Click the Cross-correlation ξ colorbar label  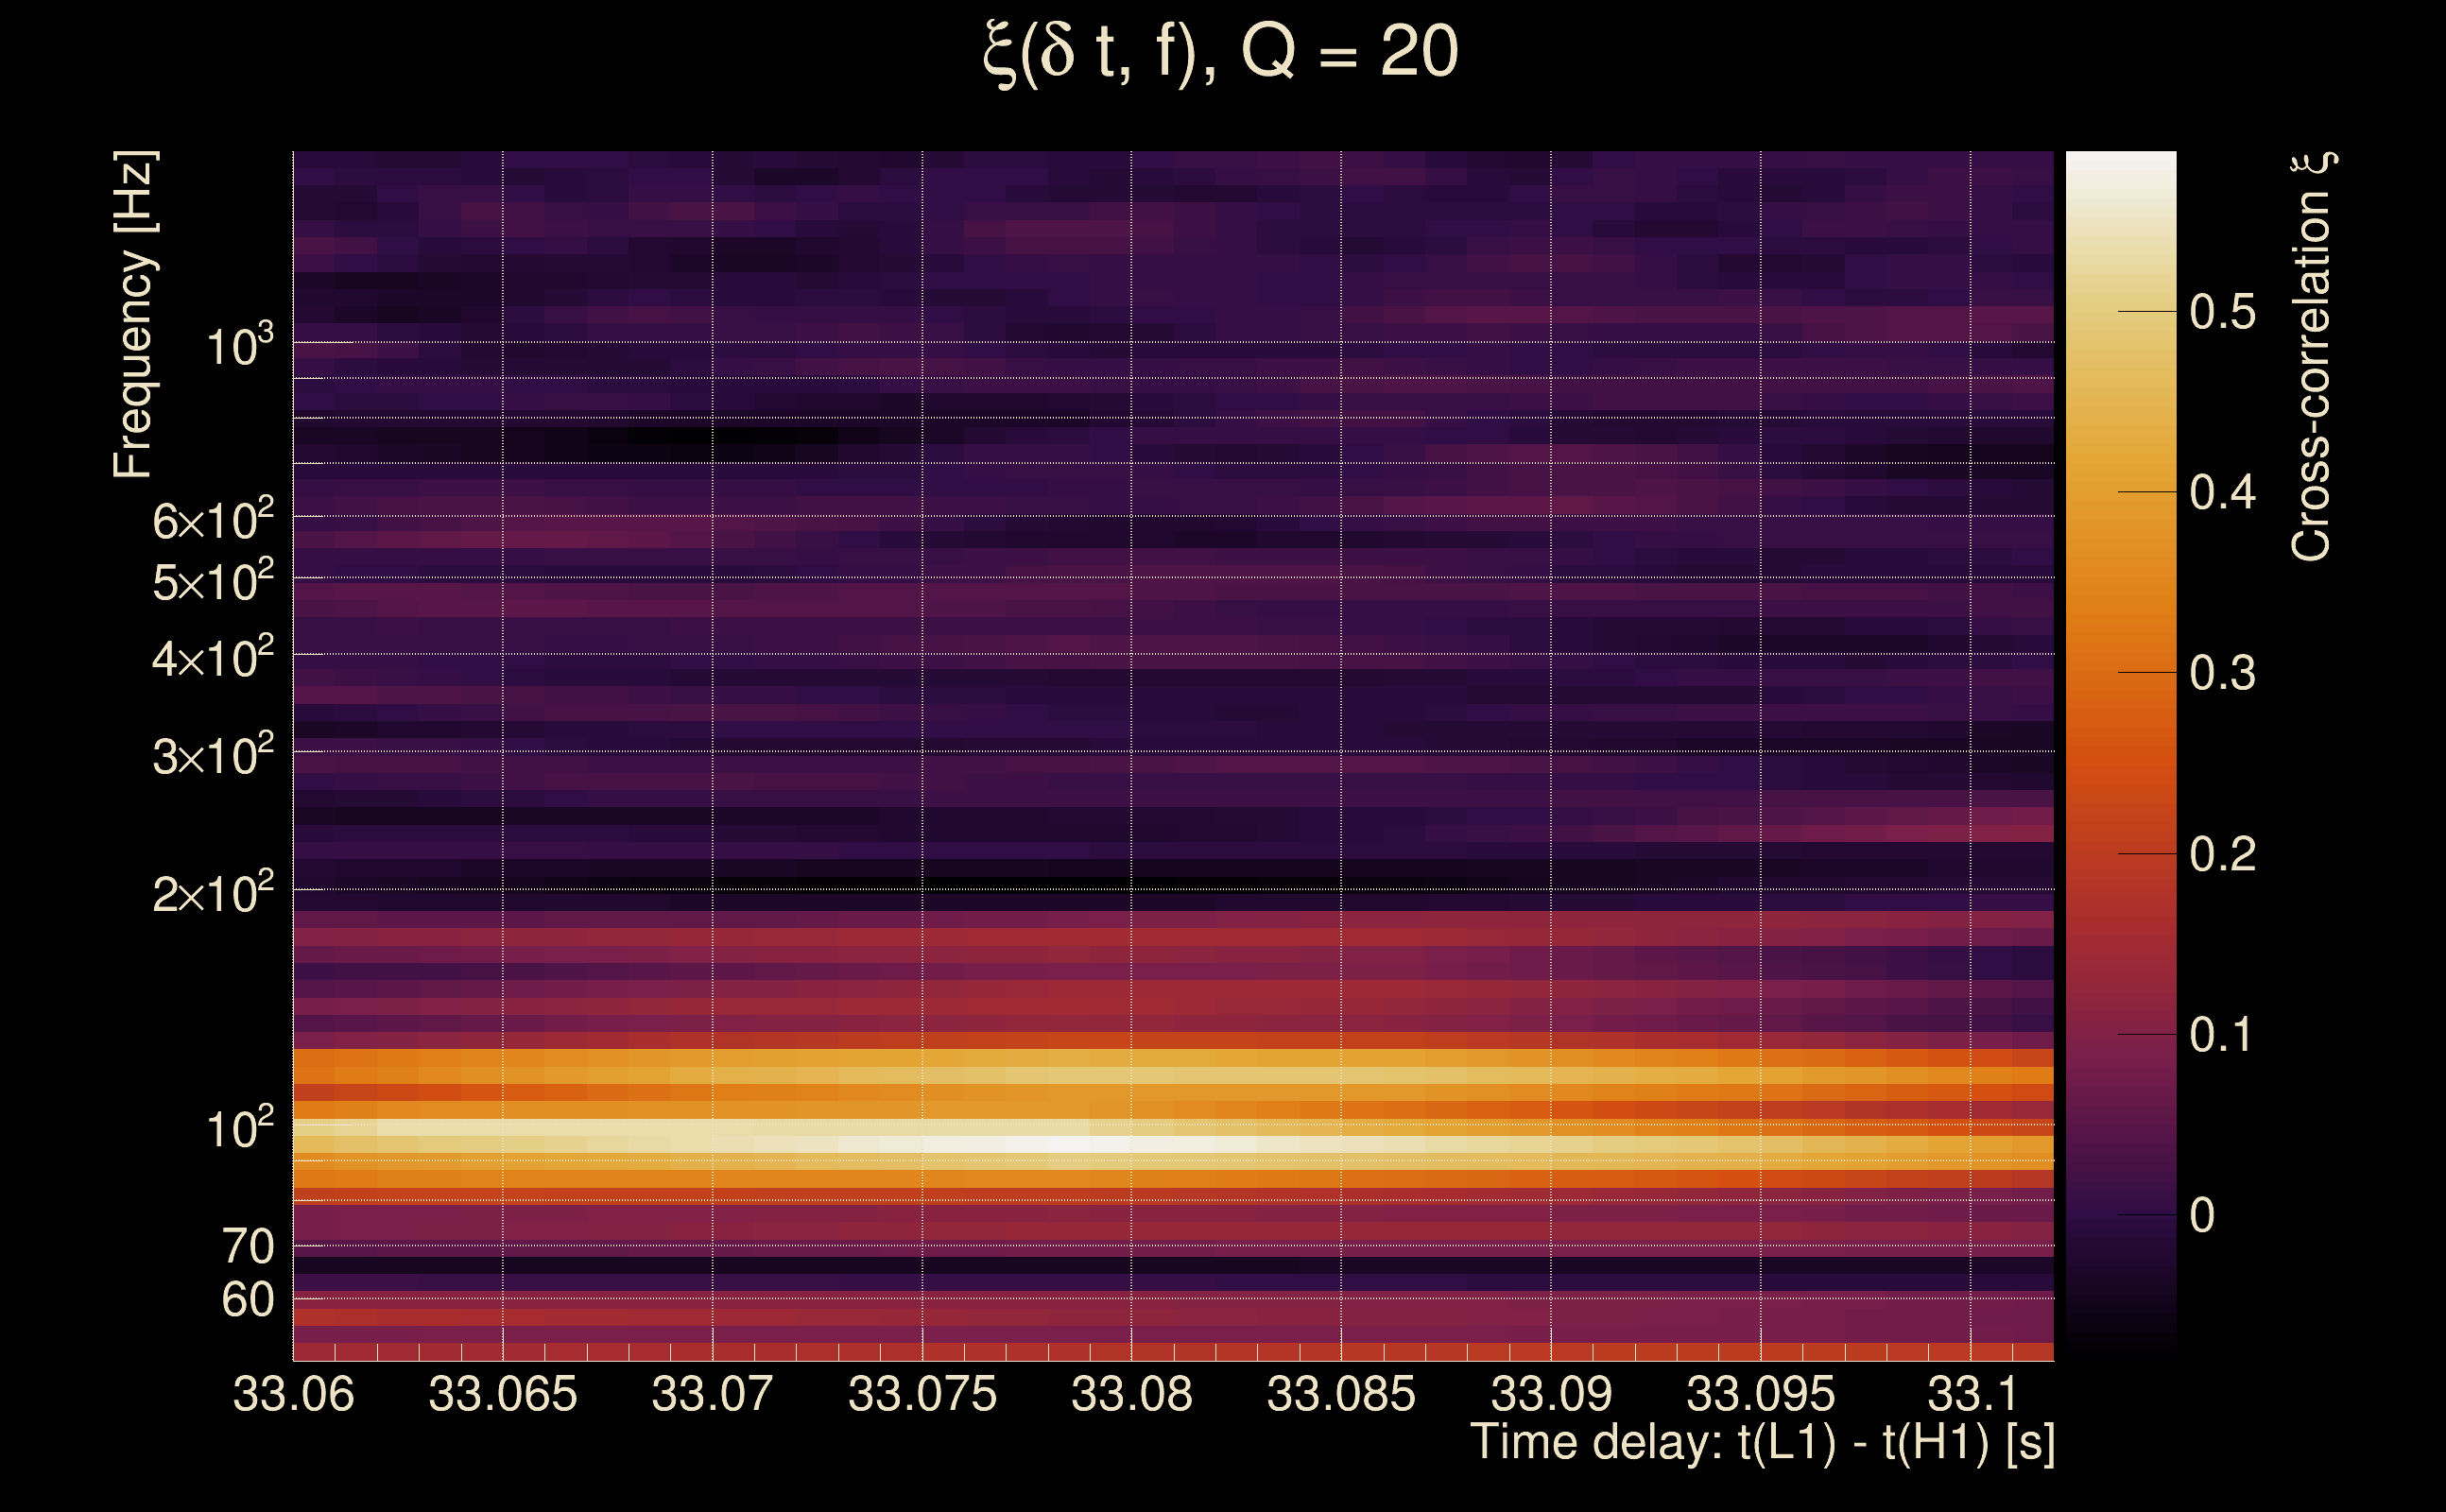2312,356
